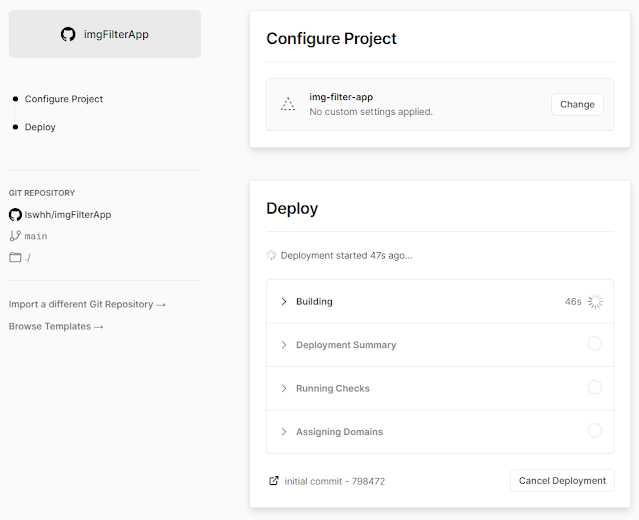The height and width of the screenshot is (520, 639).
Task: Open Import a different Git Repository link
Action: (87, 304)
